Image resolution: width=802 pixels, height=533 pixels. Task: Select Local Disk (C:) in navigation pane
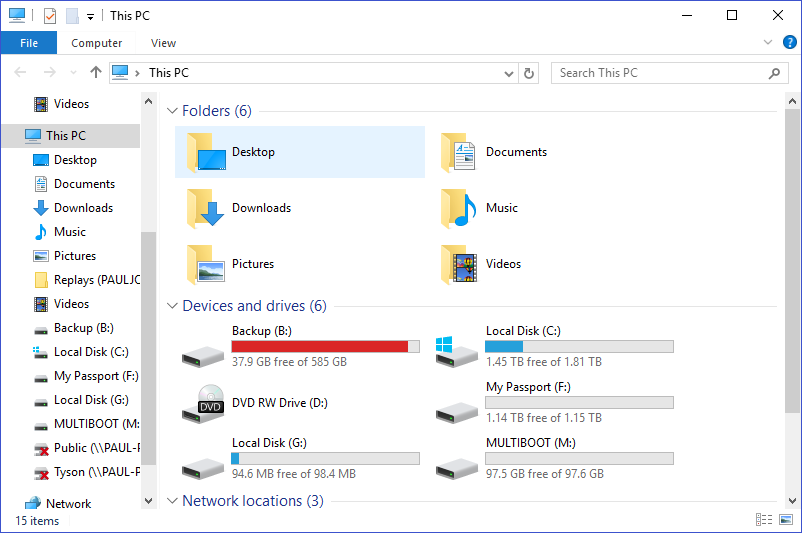[91, 352]
